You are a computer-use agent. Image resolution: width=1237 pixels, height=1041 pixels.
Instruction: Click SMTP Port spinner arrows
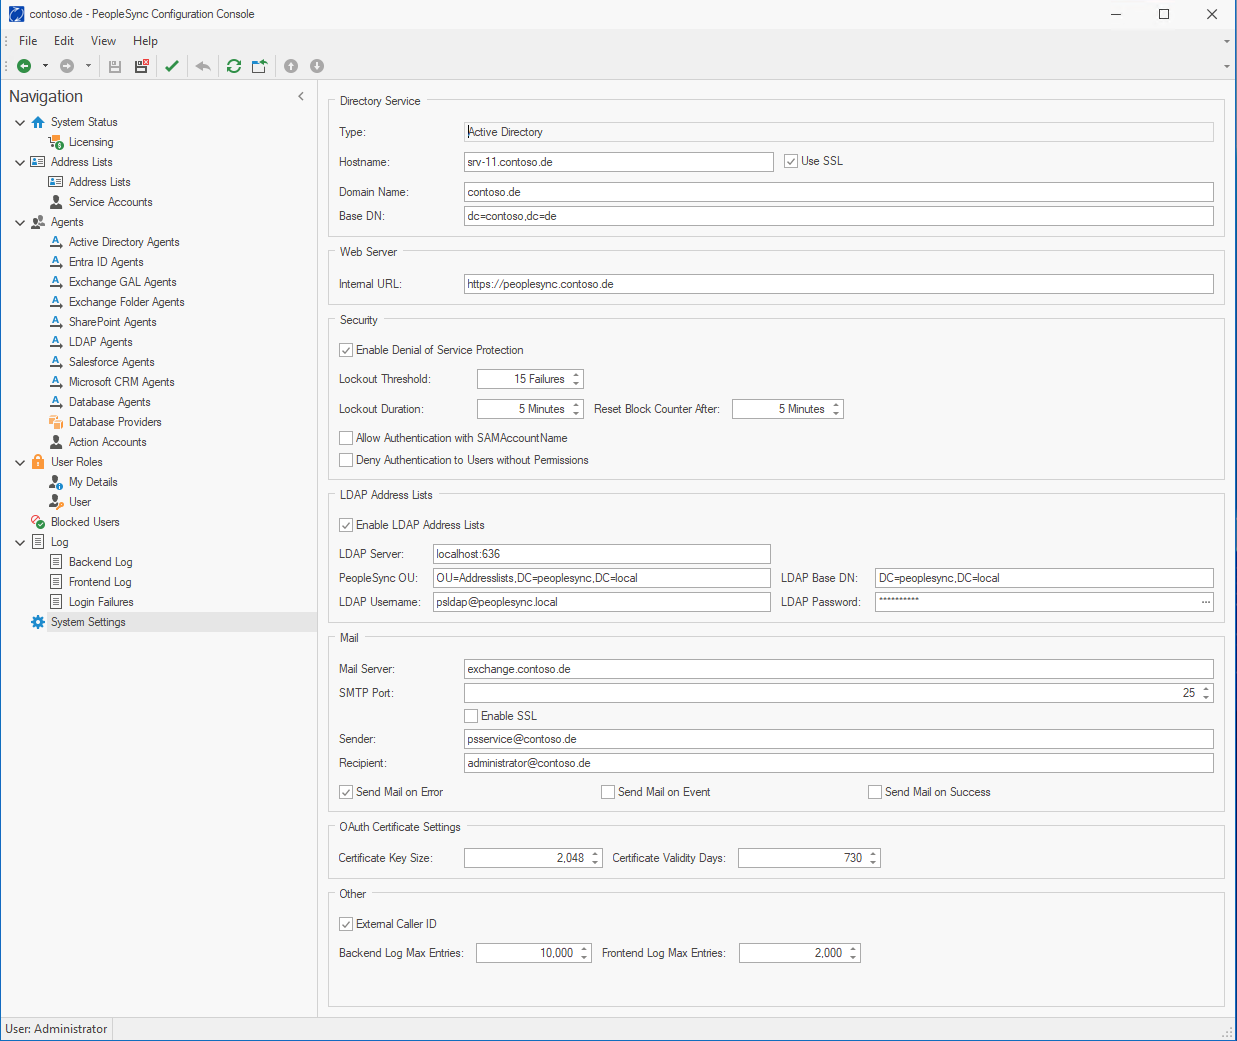[x=1206, y=693]
